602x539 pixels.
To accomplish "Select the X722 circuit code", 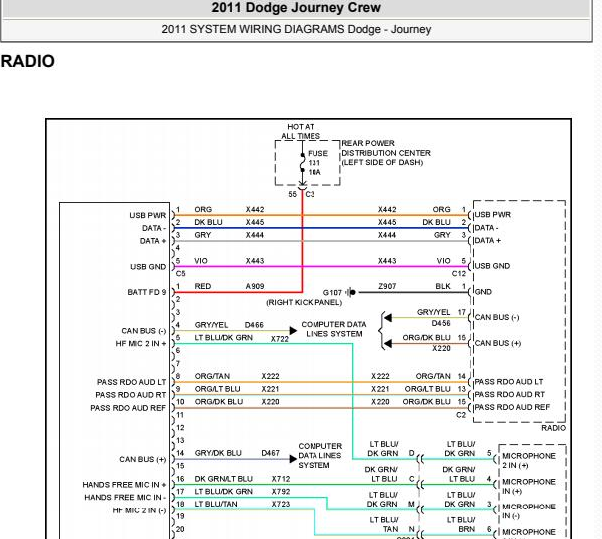I will (280, 339).
